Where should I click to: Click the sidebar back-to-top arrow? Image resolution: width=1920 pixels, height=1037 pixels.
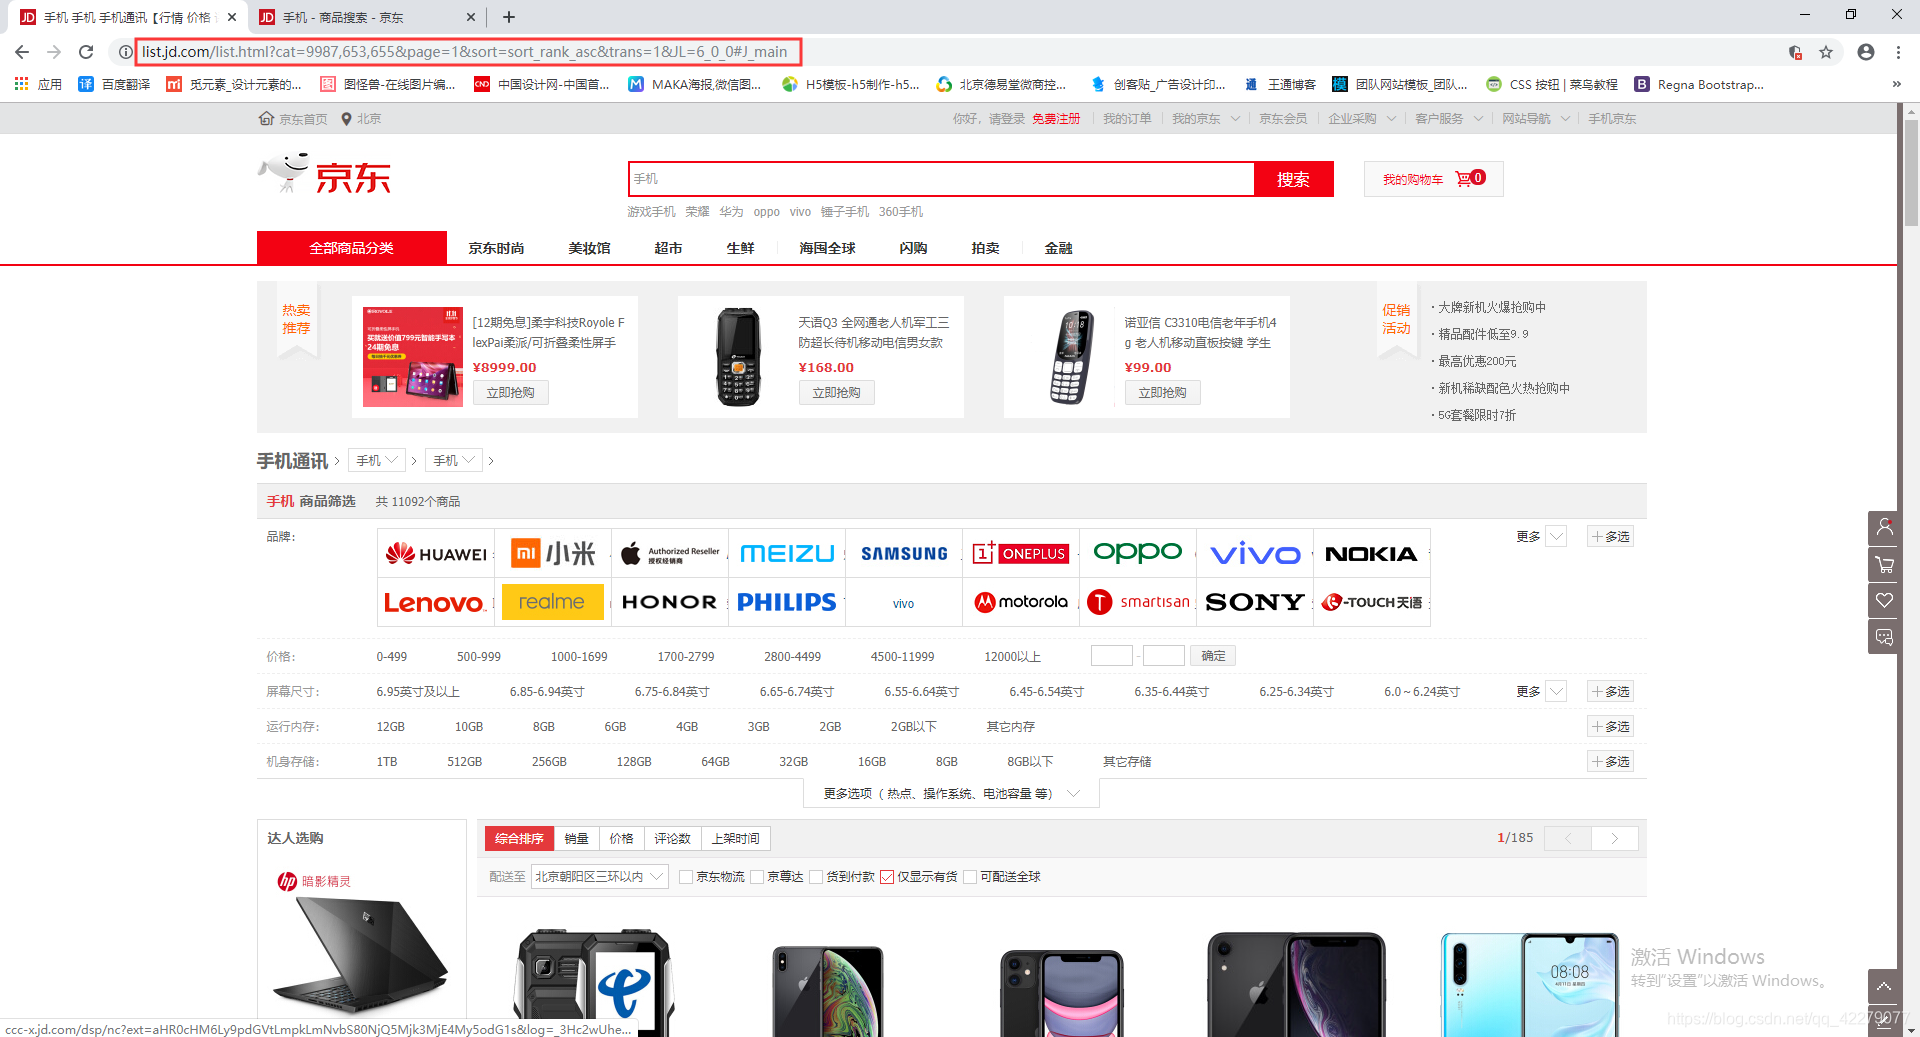(x=1885, y=987)
